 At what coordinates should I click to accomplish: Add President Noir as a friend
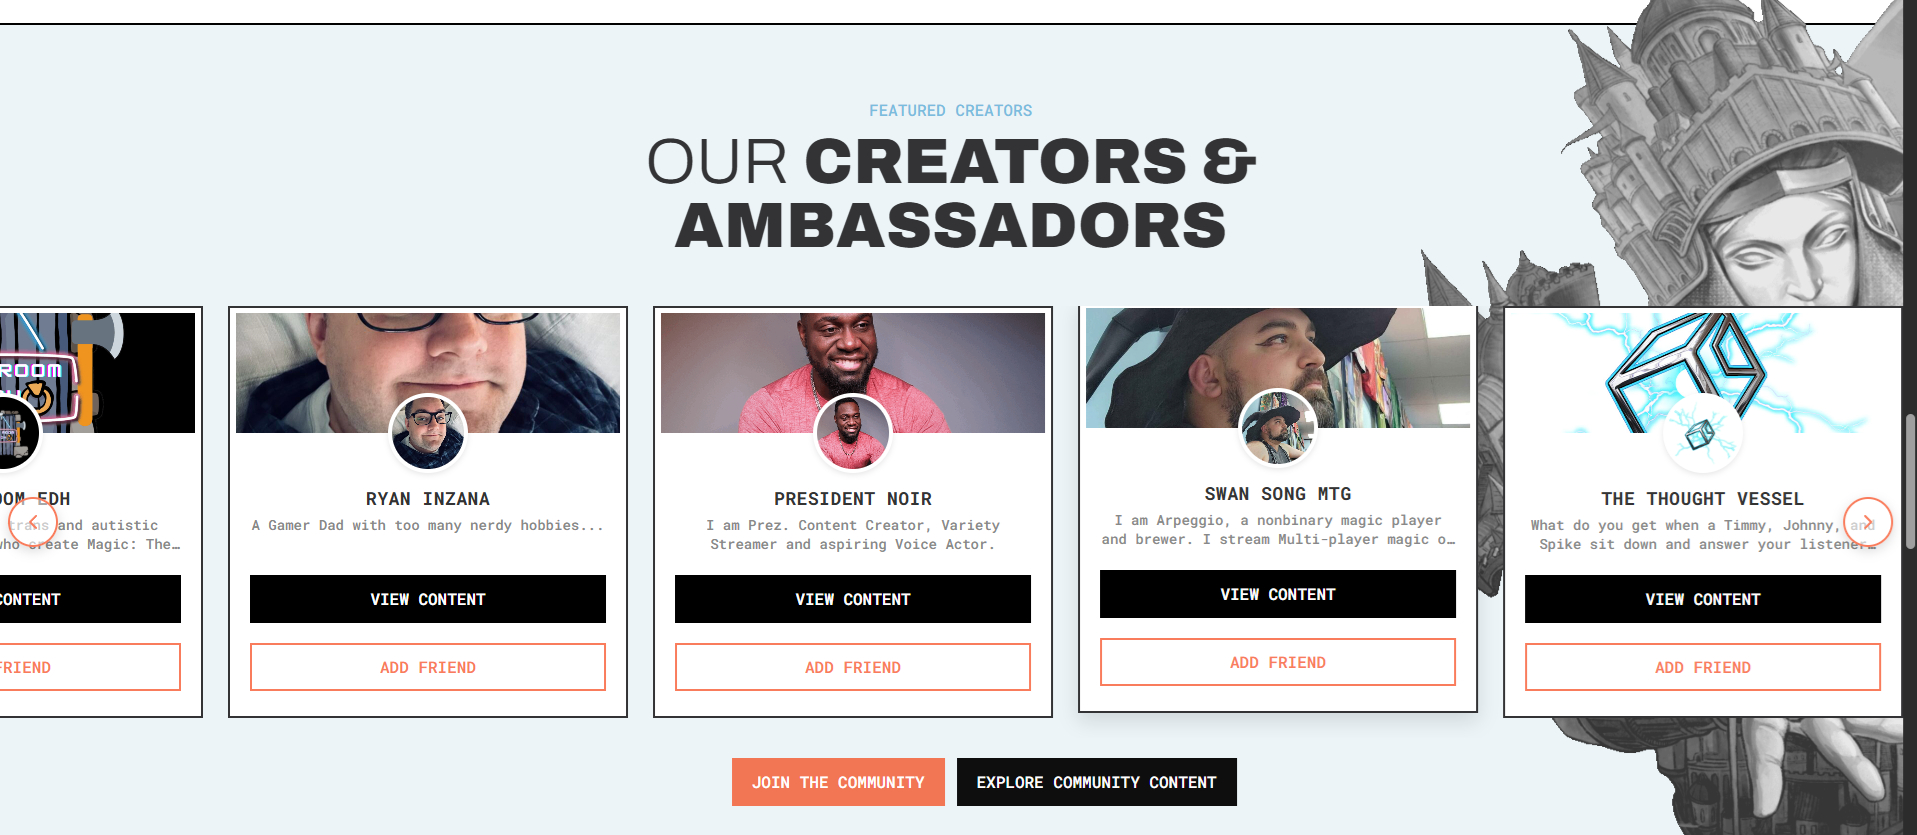[853, 667]
